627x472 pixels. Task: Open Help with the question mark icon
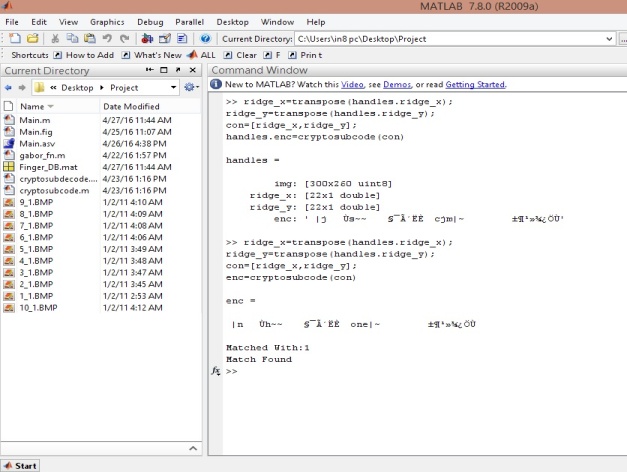pyautogui.click(x=205, y=38)
